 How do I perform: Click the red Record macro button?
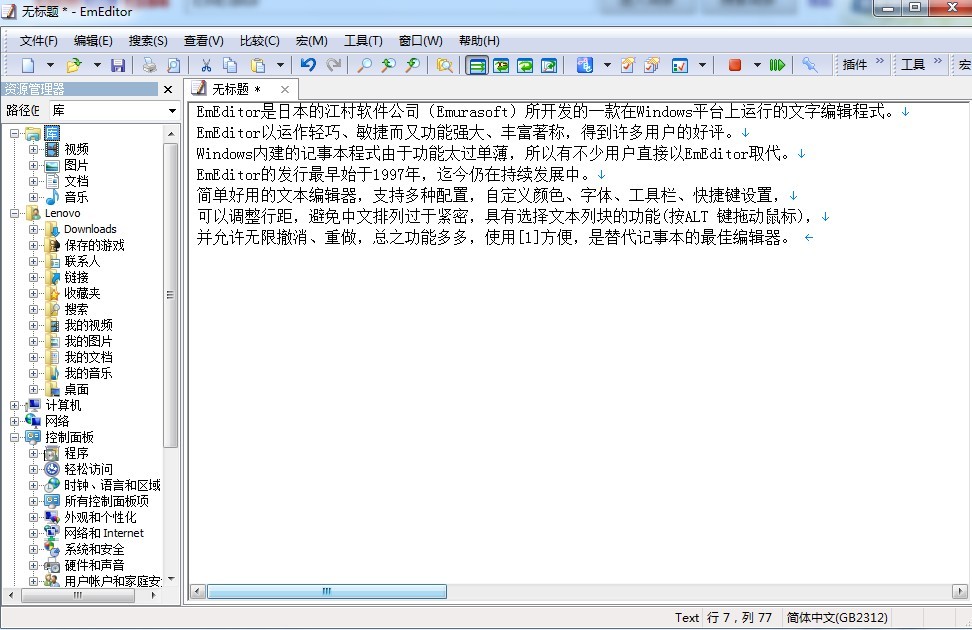(x=735, y=65)
